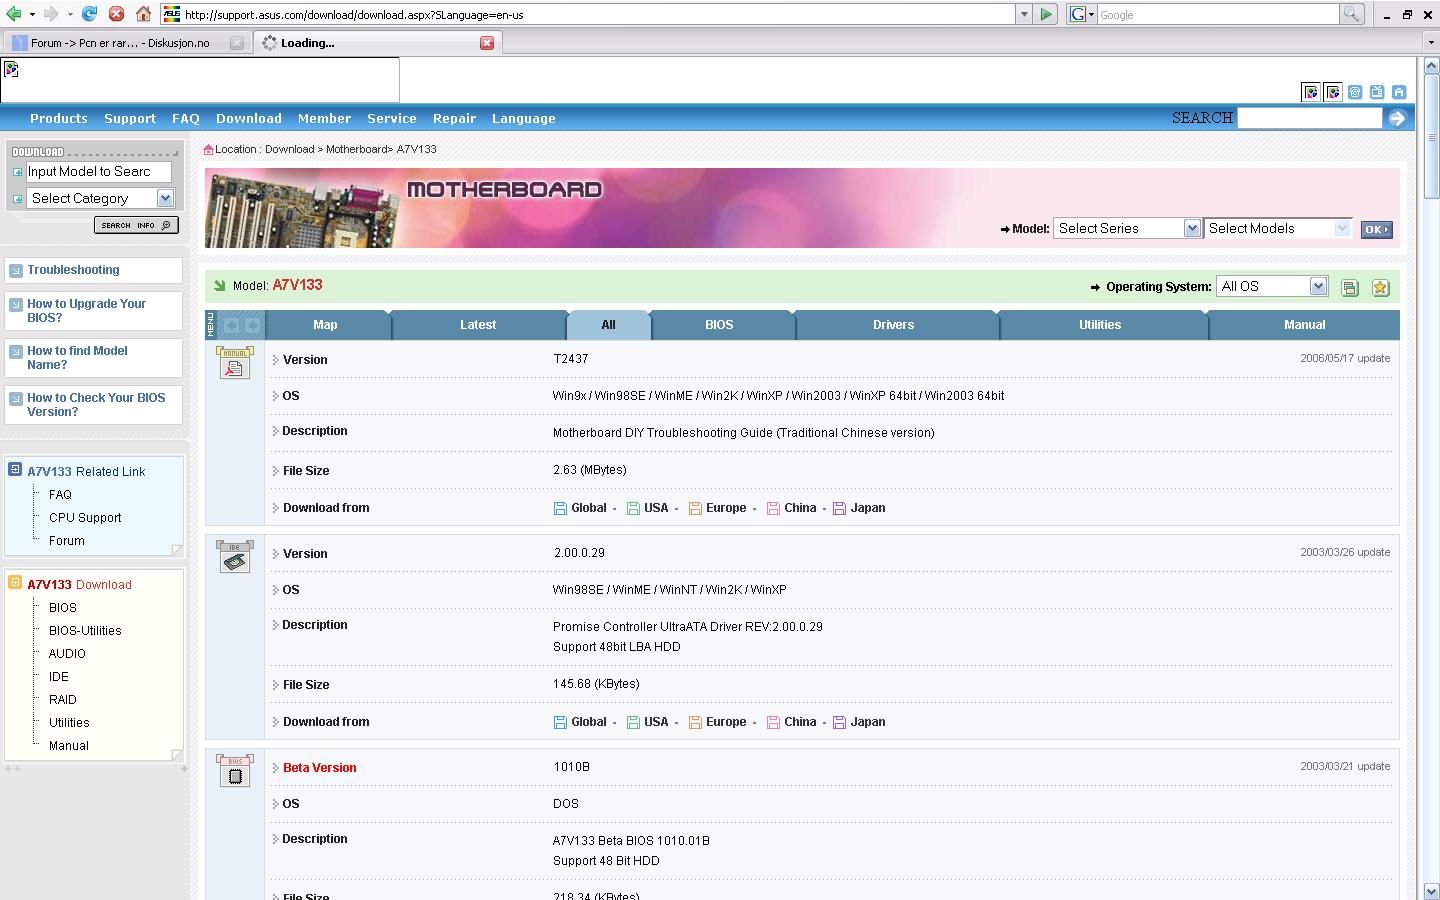Click the browser forward arrow
Screen dimensions: 1440x900
(51, 14)
